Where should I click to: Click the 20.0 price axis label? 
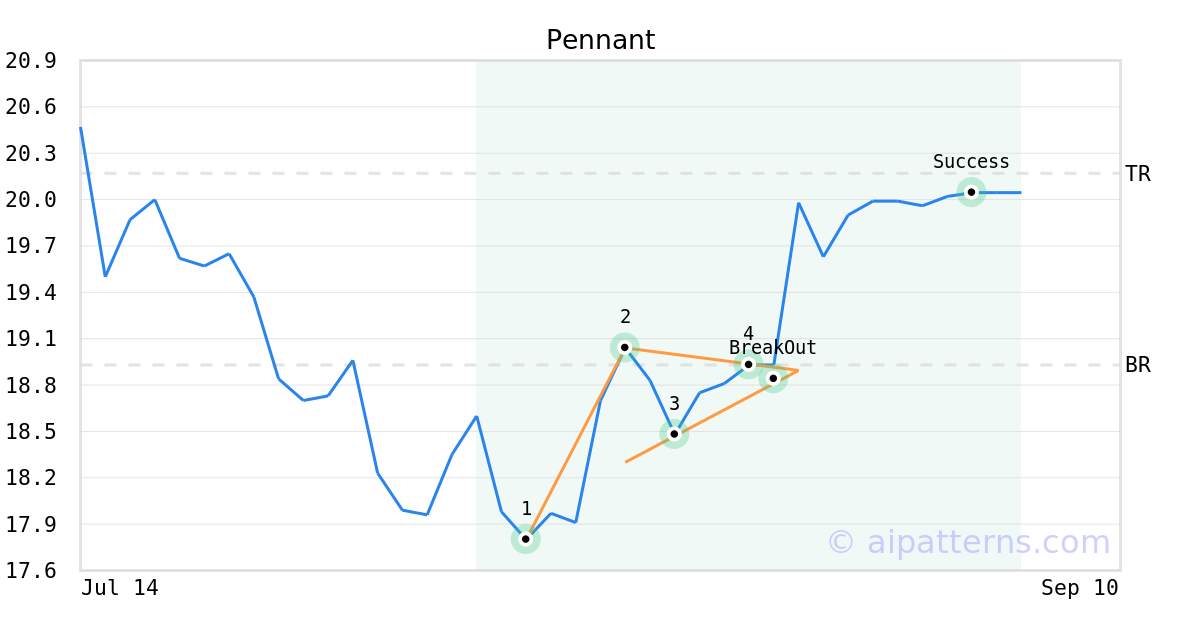pos(30,200)
